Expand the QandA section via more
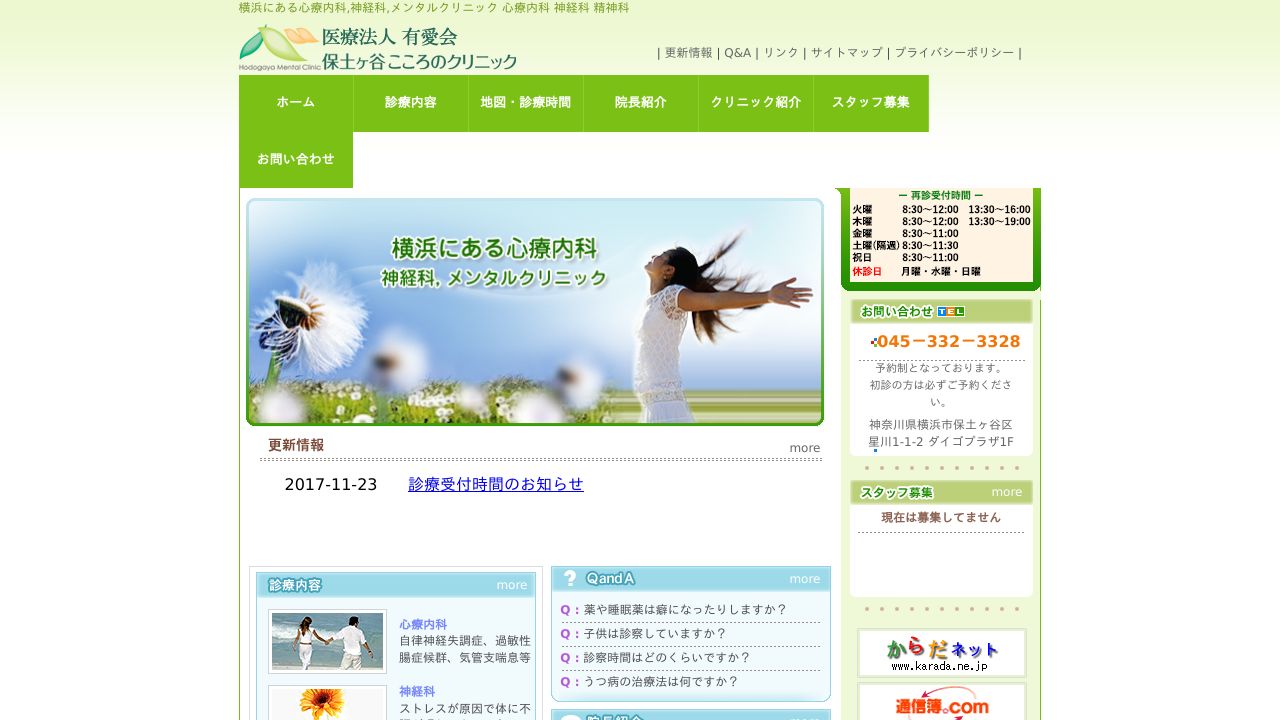 [804, 578]
